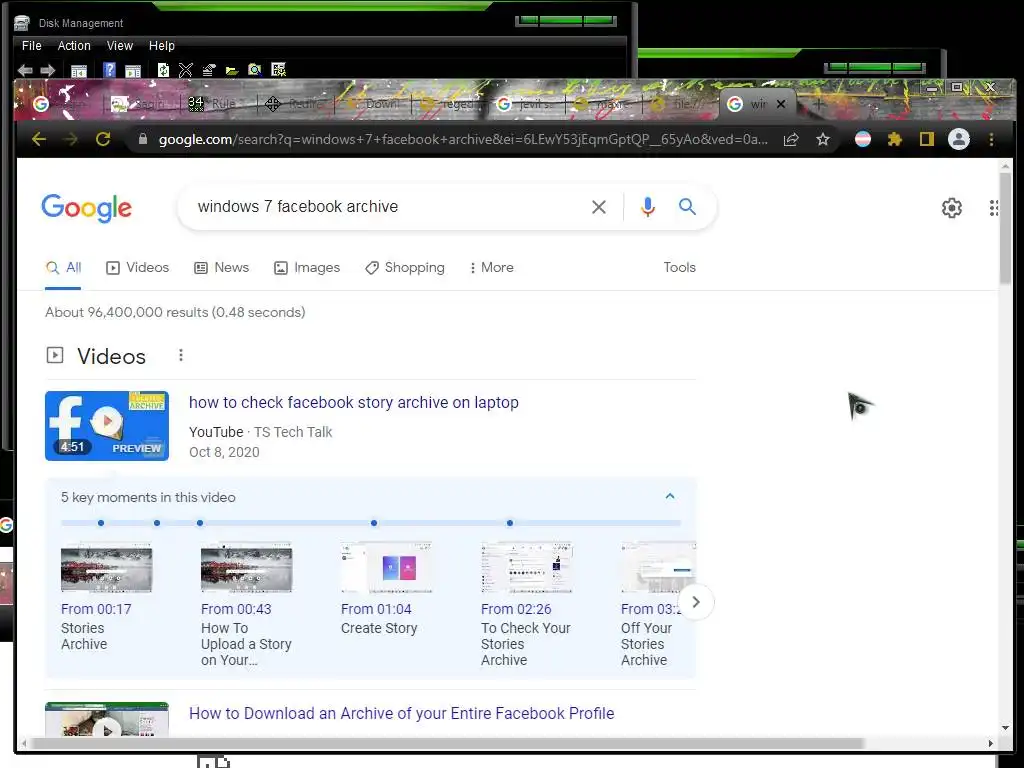Viewport: 1024px width, 768px height.
Task: Reload the Google search page
Action: [x=103, y=139]
